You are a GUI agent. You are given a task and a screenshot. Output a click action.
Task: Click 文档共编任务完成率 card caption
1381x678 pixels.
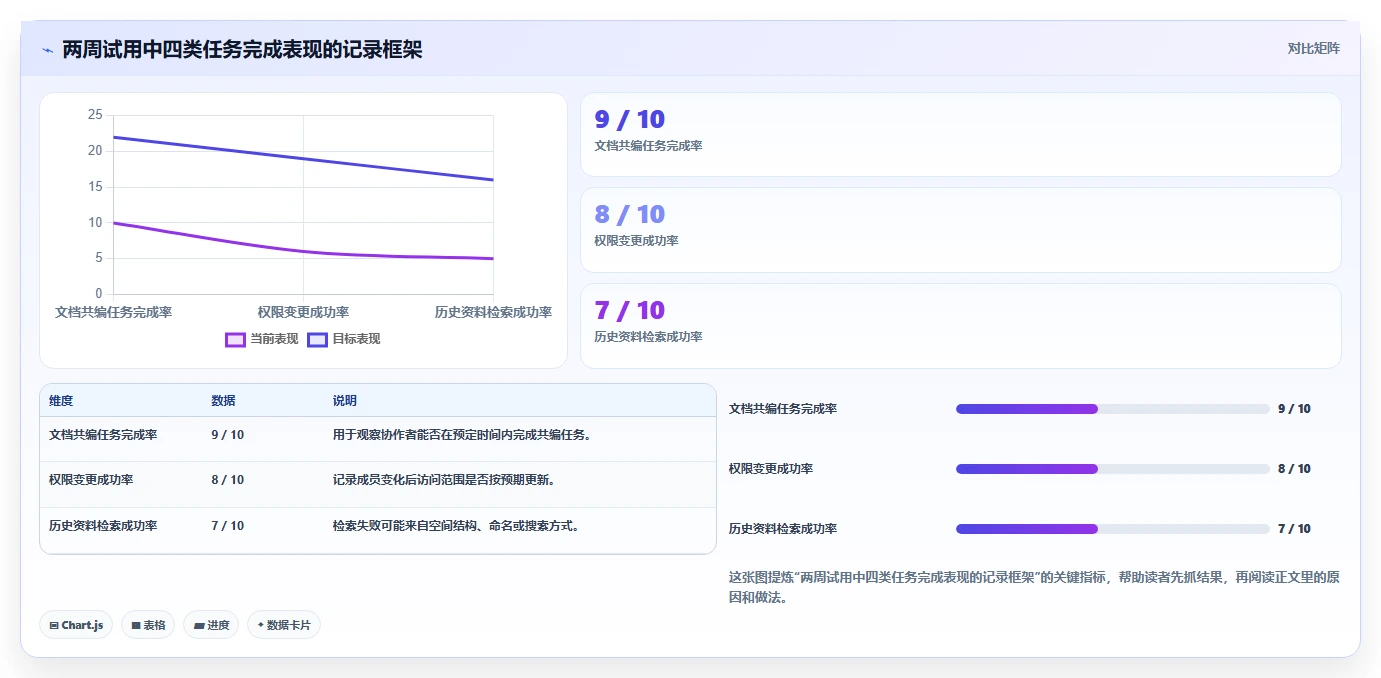[x=648, y=146]
